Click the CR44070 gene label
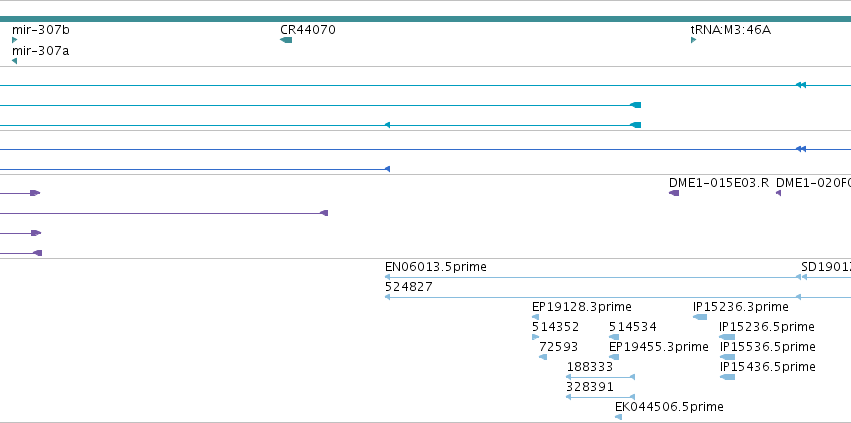 tap(308, 30)
